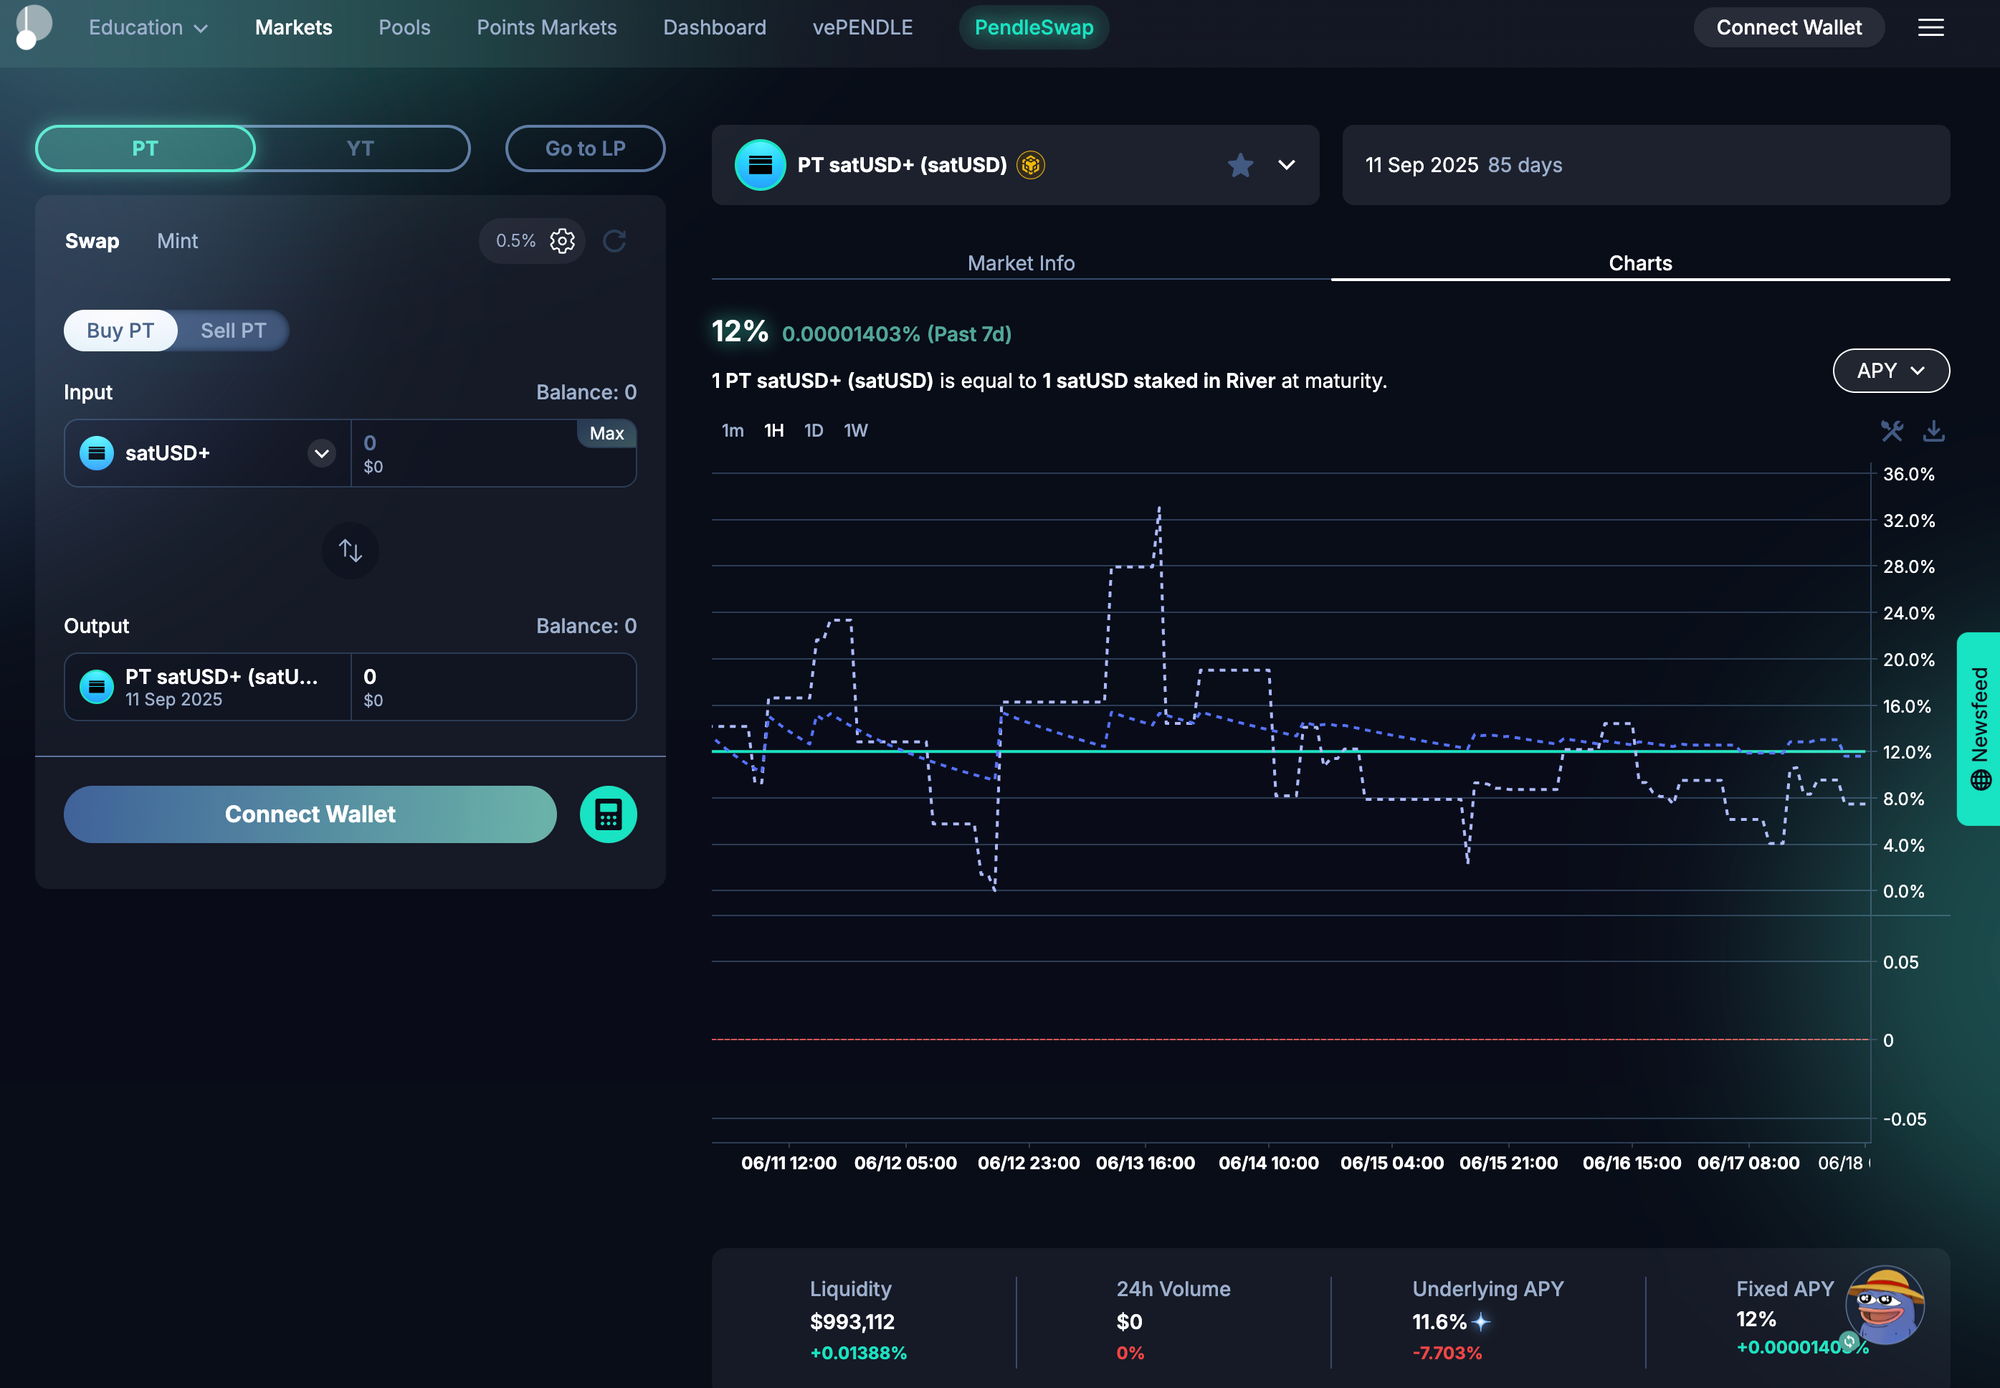2000x1388 pixels.
Task: Open the Pools nav item
Action: coord(404,27)
